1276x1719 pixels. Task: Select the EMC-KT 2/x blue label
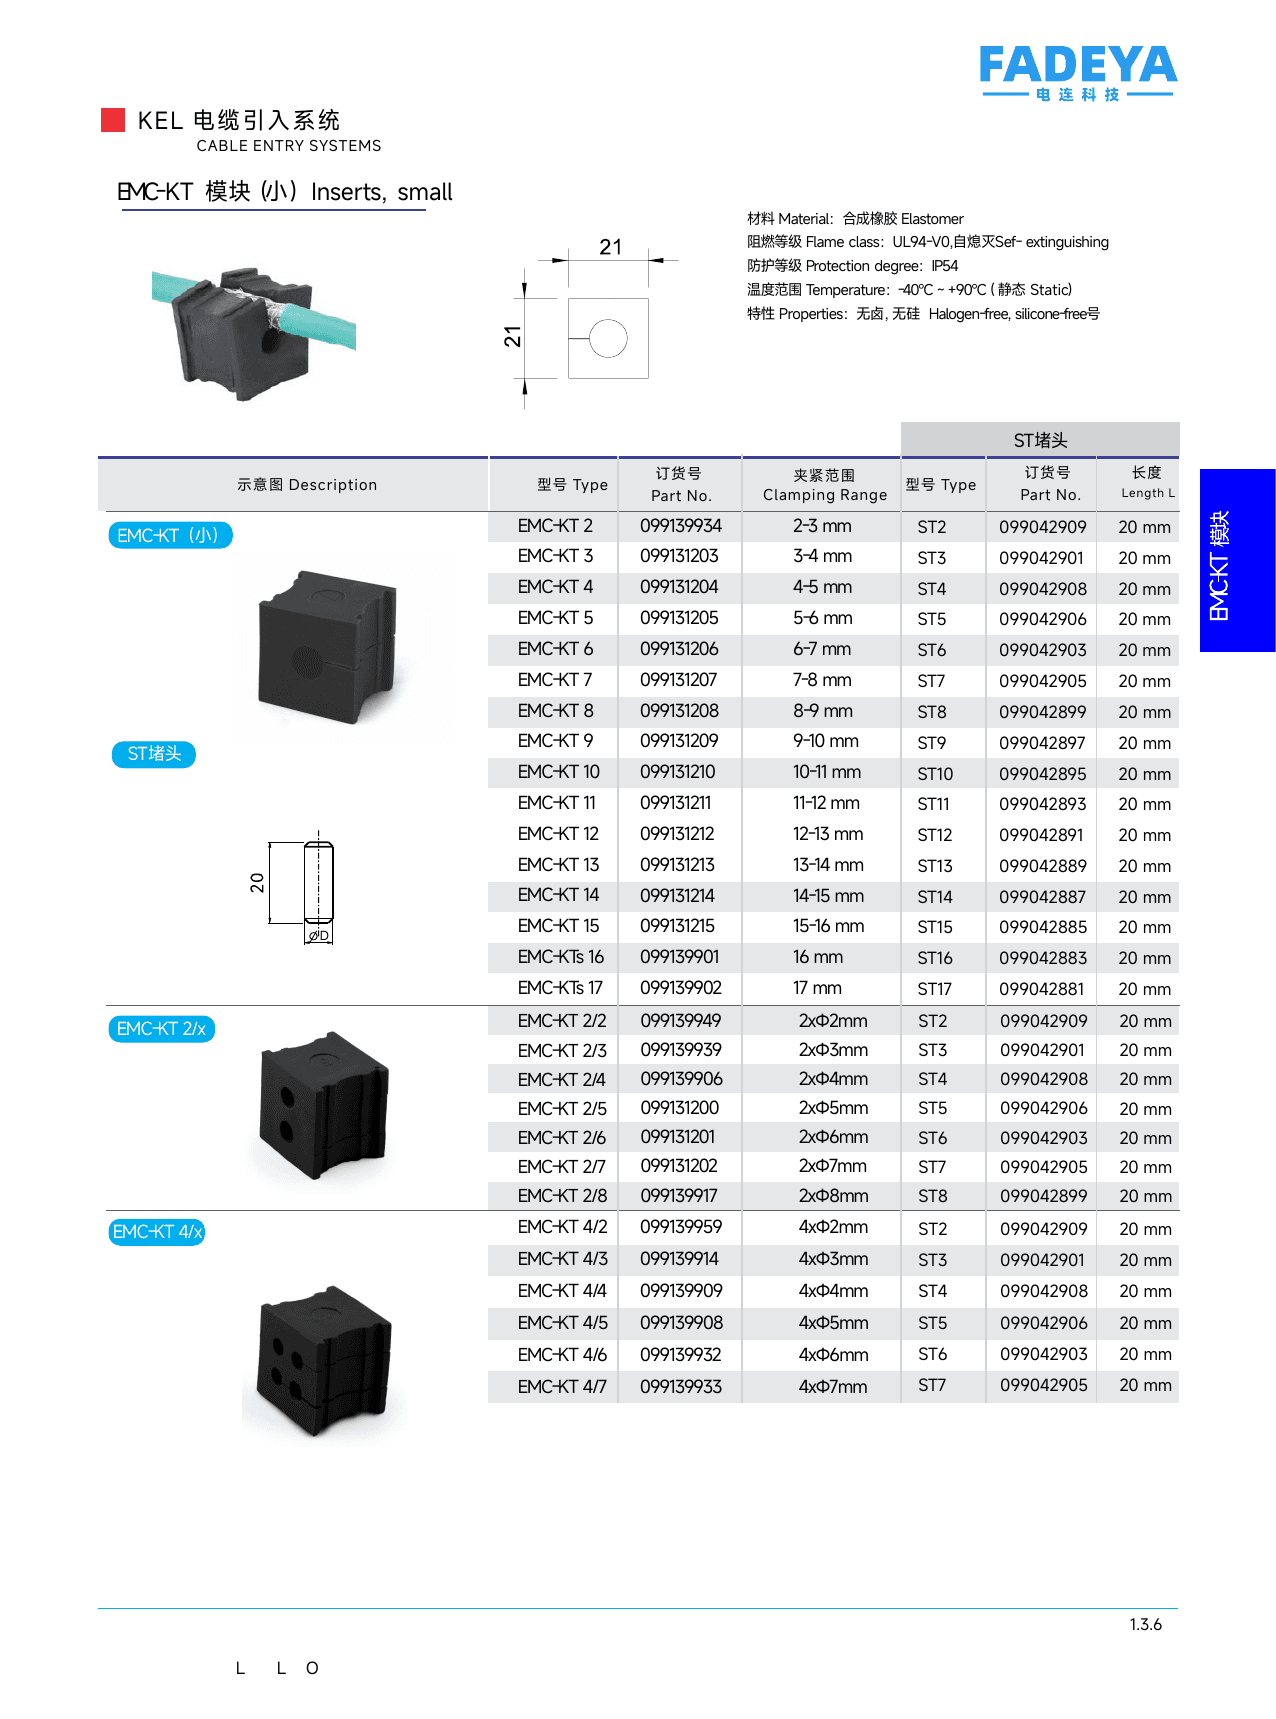161,1029
